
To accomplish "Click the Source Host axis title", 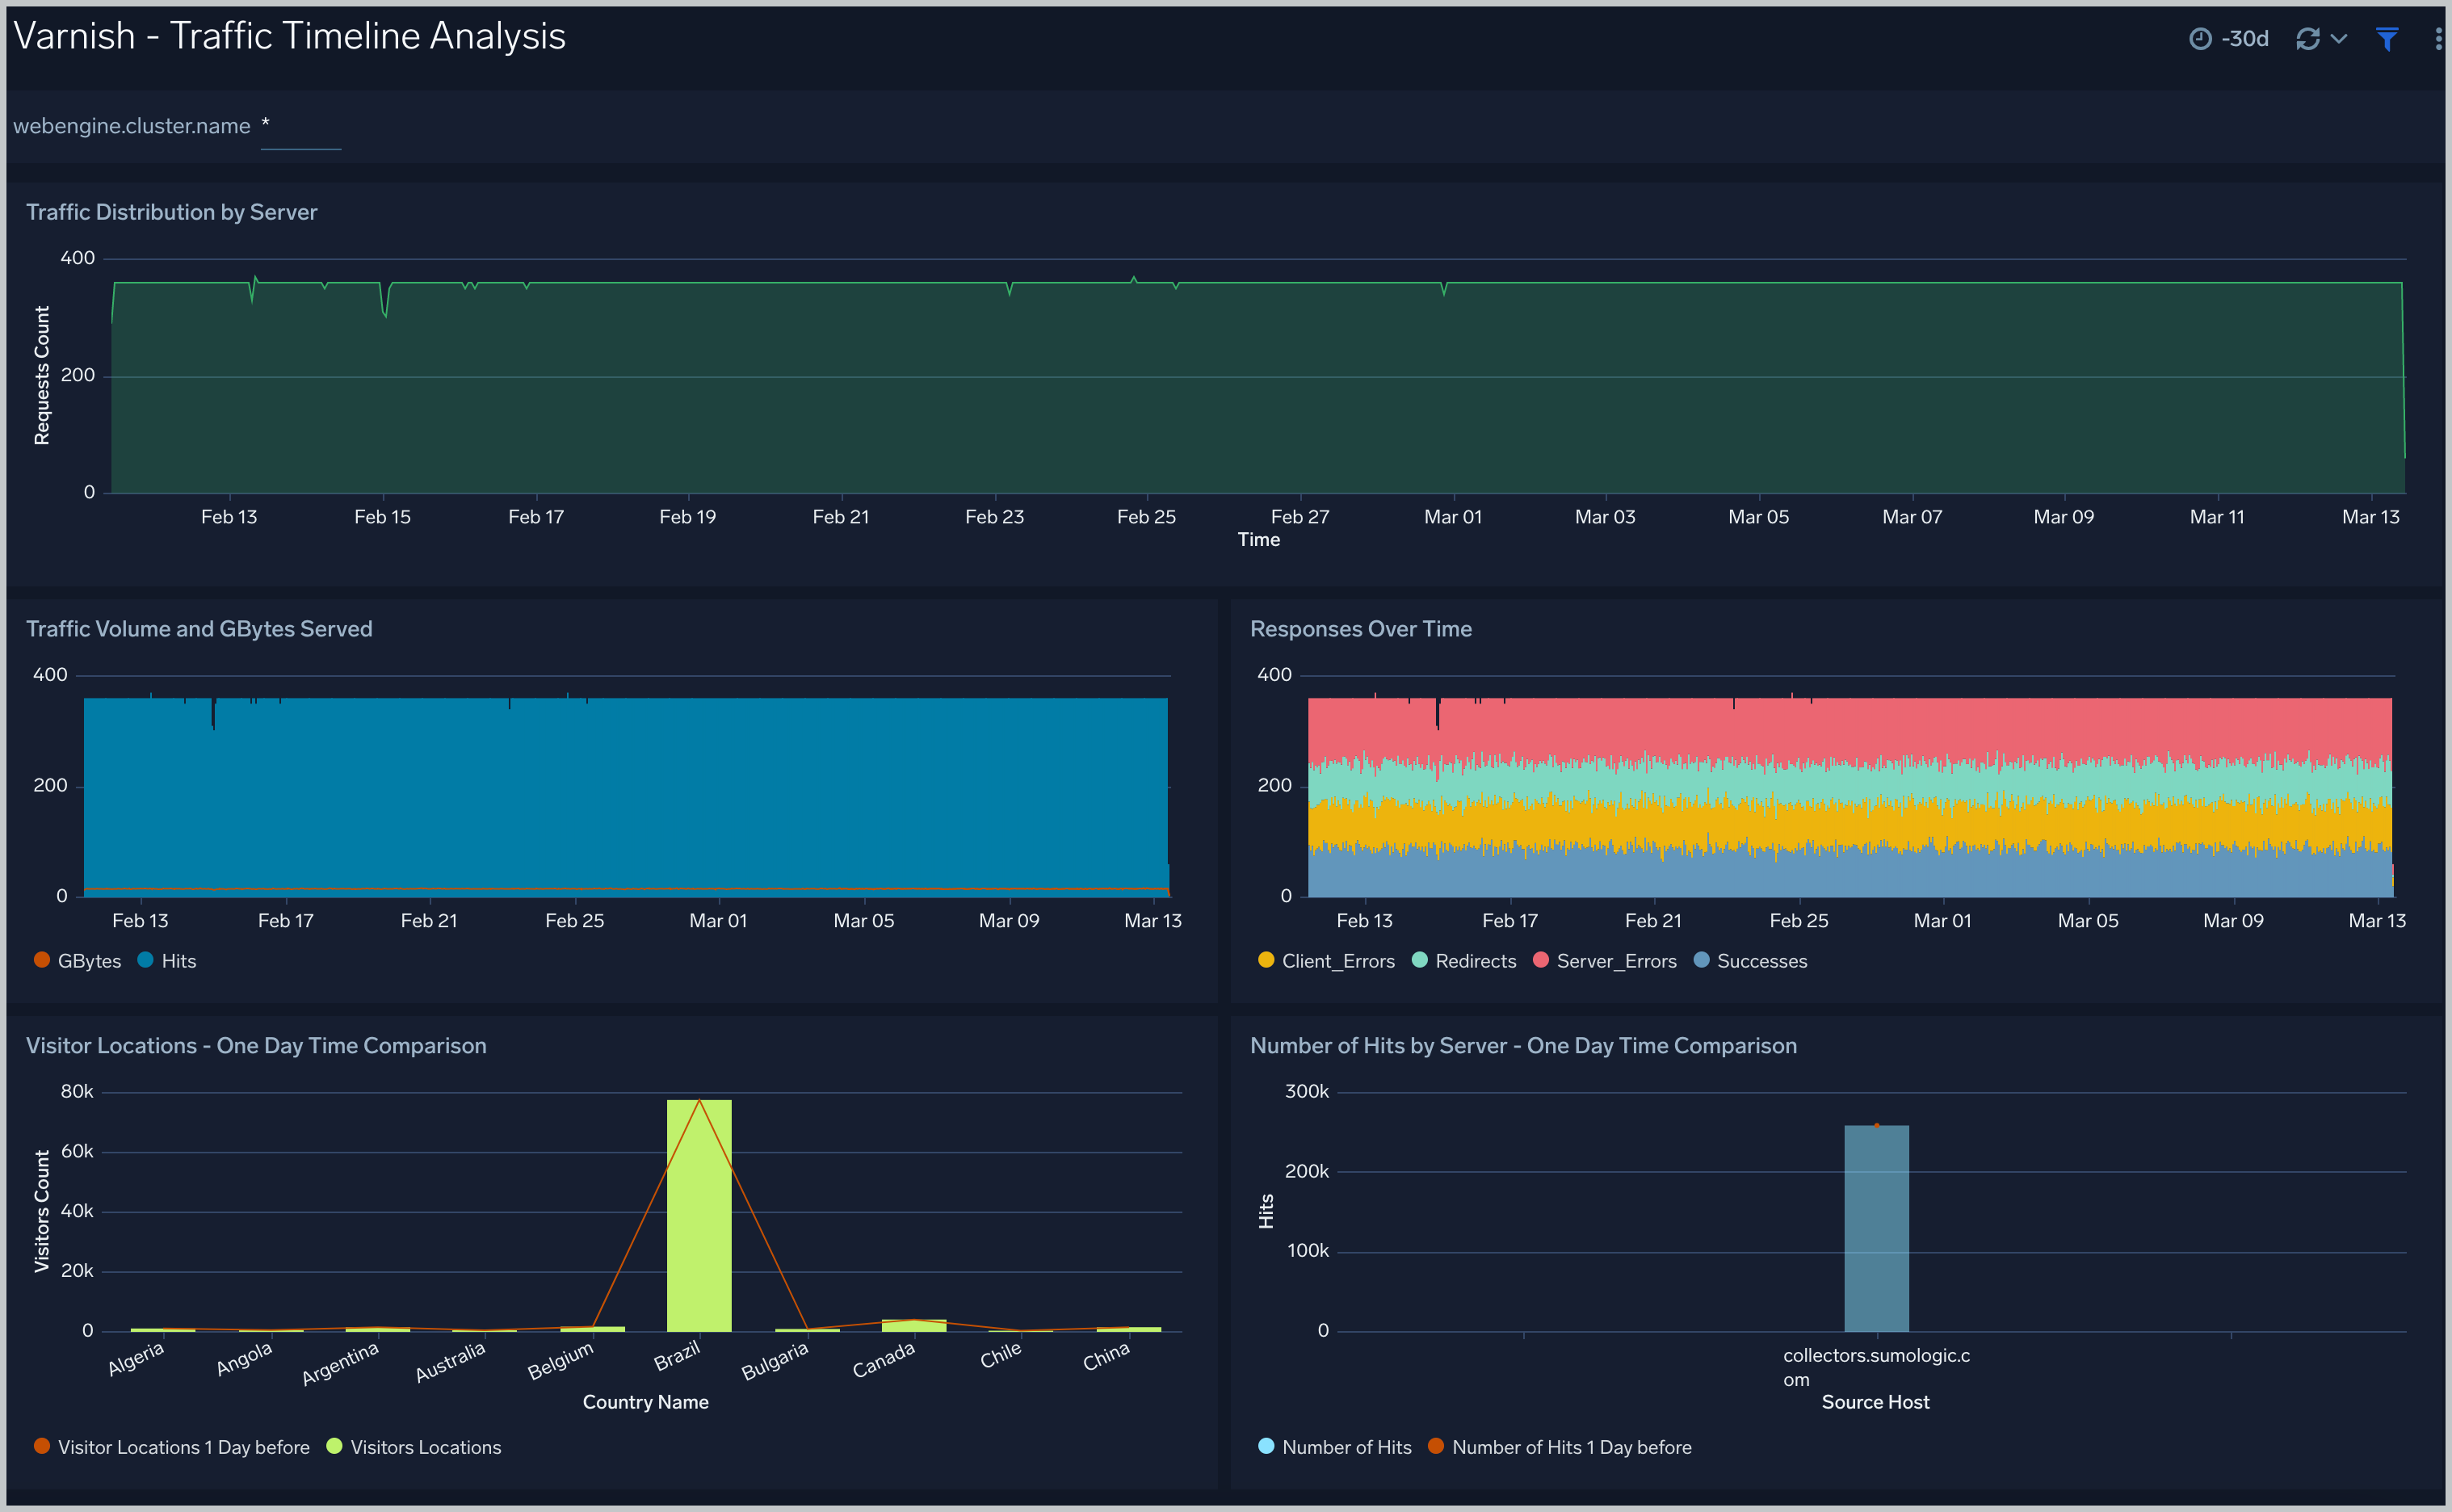I will pyautogui.click(x=1875, y=1402).
